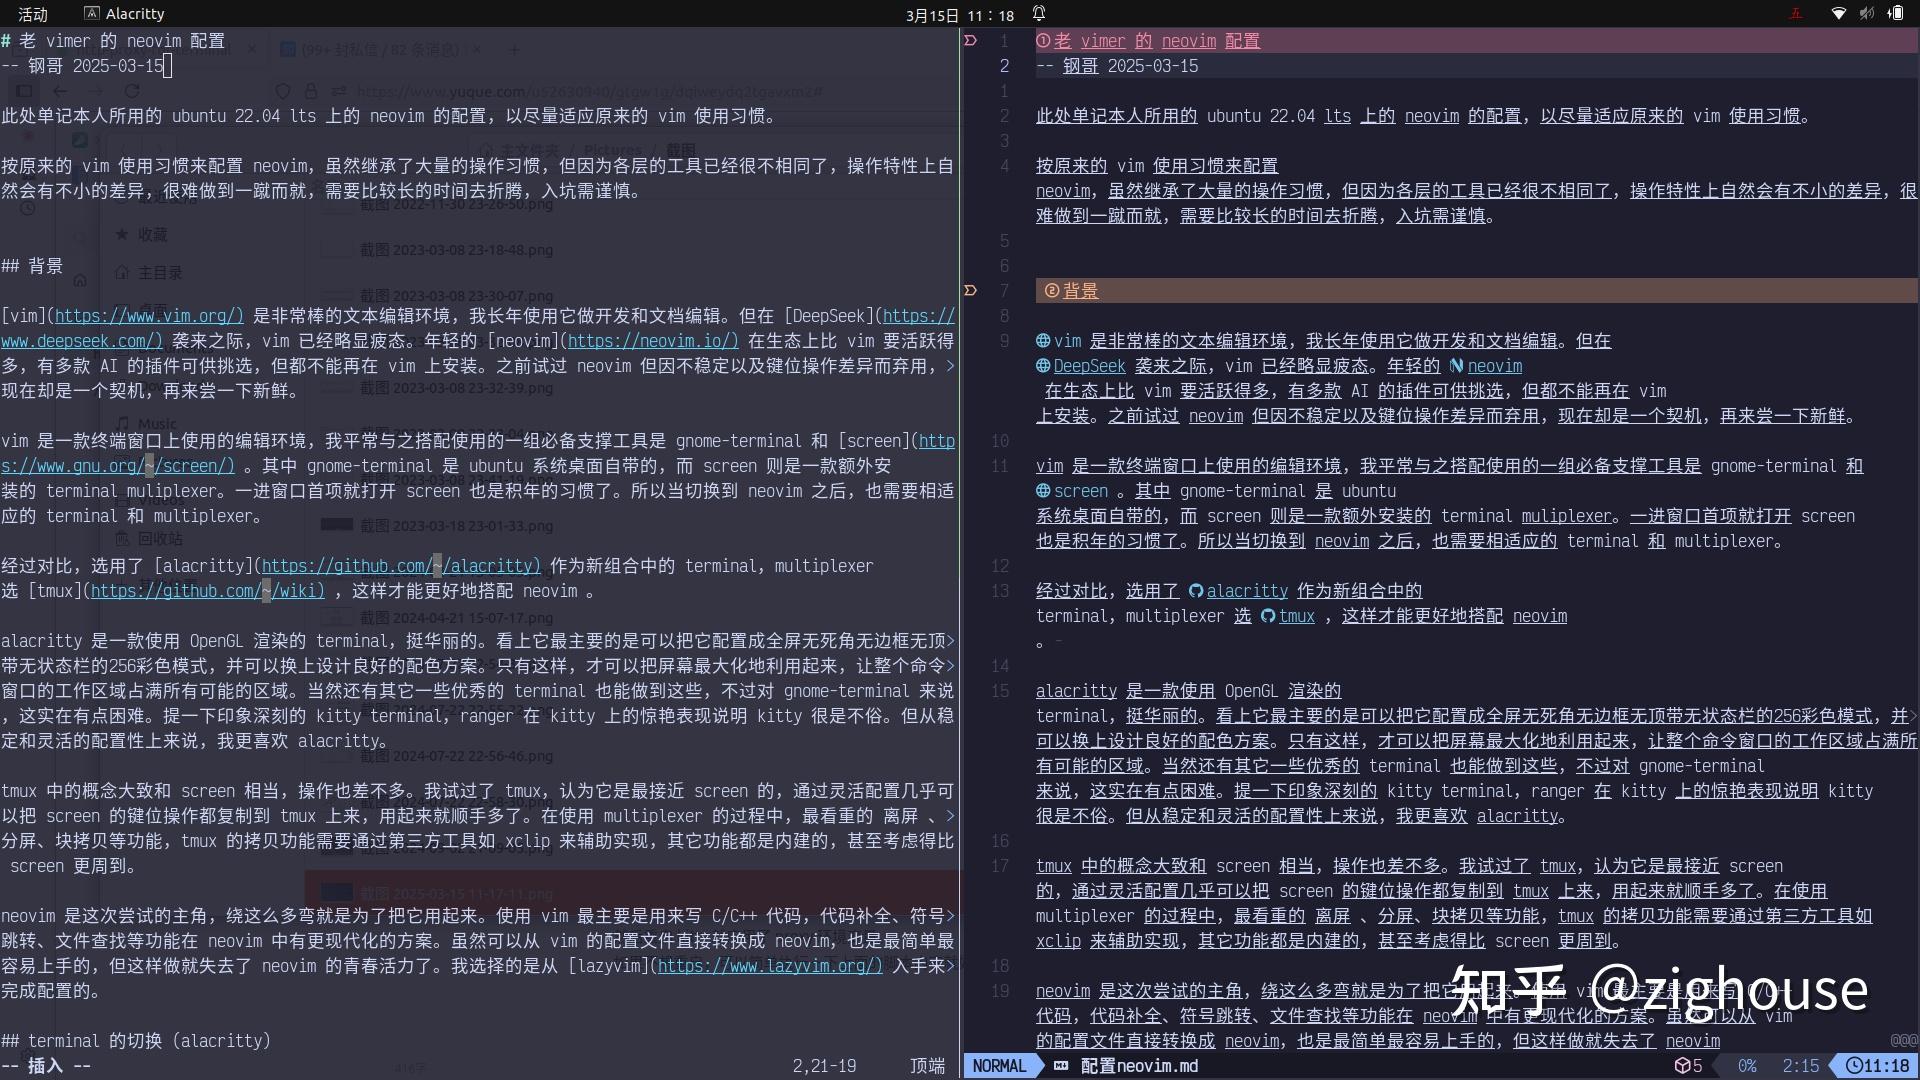Viewport: 1920px width, 1080px height.
Task: Open the 活动 menu in the top bar
Action: [33, 14]
